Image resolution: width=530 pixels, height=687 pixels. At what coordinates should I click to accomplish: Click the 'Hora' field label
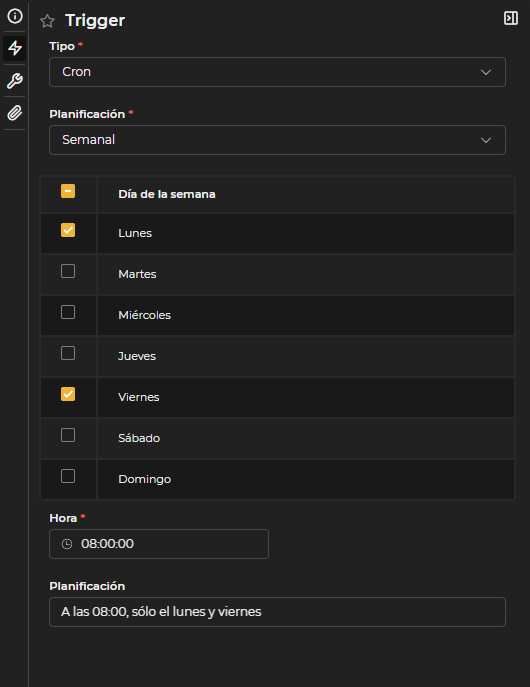point(63,518)
